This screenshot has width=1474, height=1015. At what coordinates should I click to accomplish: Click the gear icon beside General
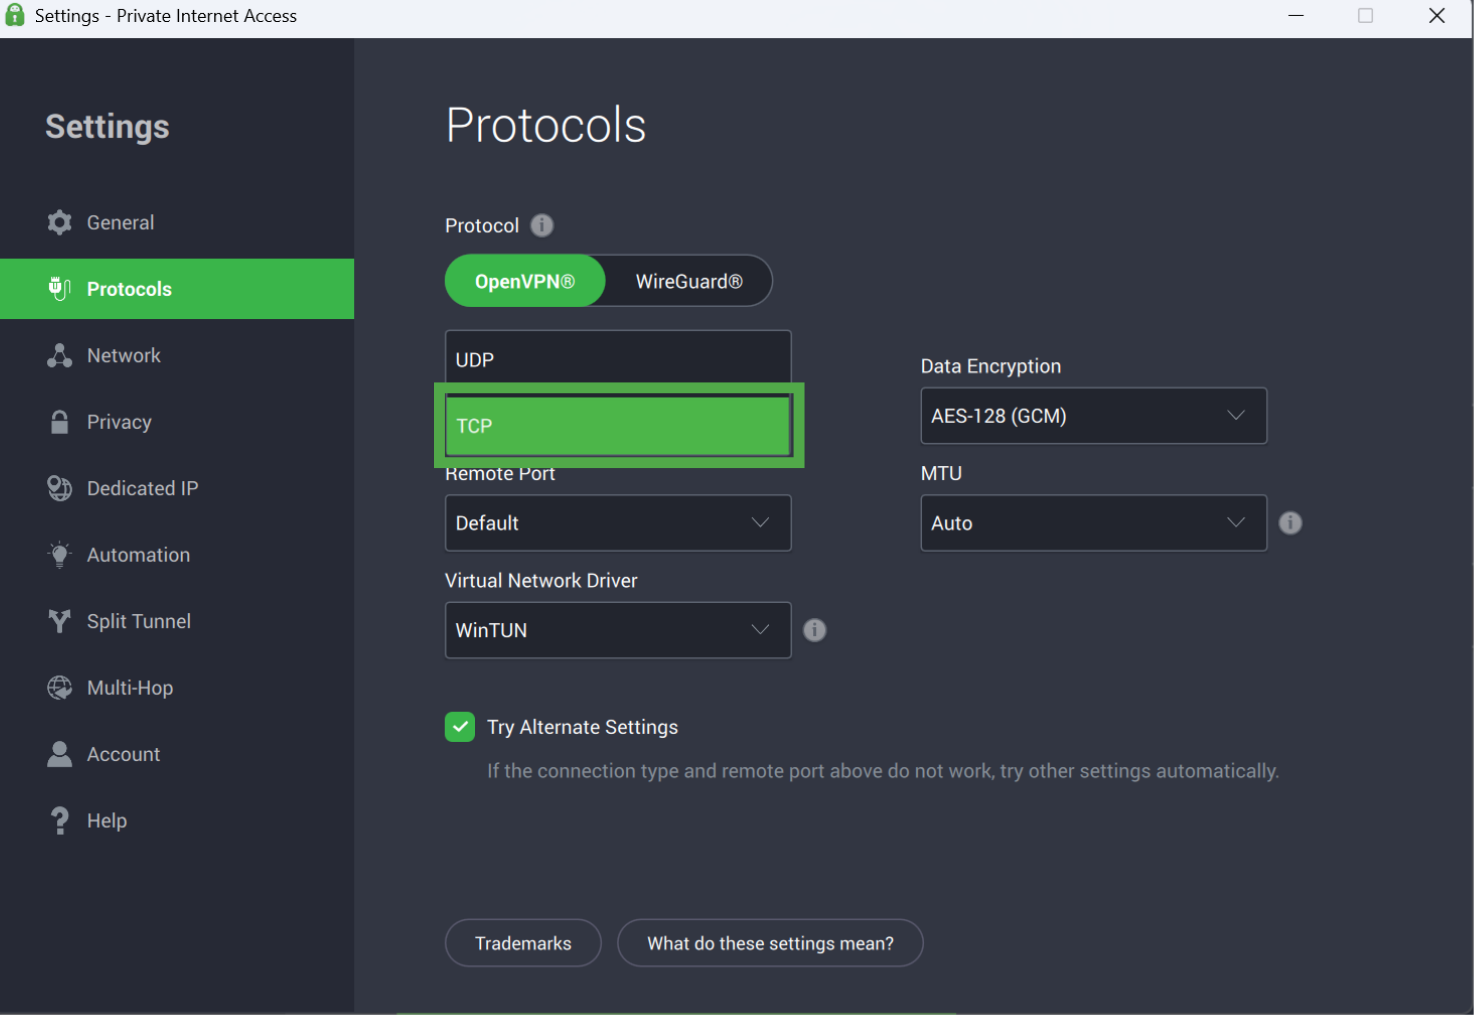(x=60, y=222)
